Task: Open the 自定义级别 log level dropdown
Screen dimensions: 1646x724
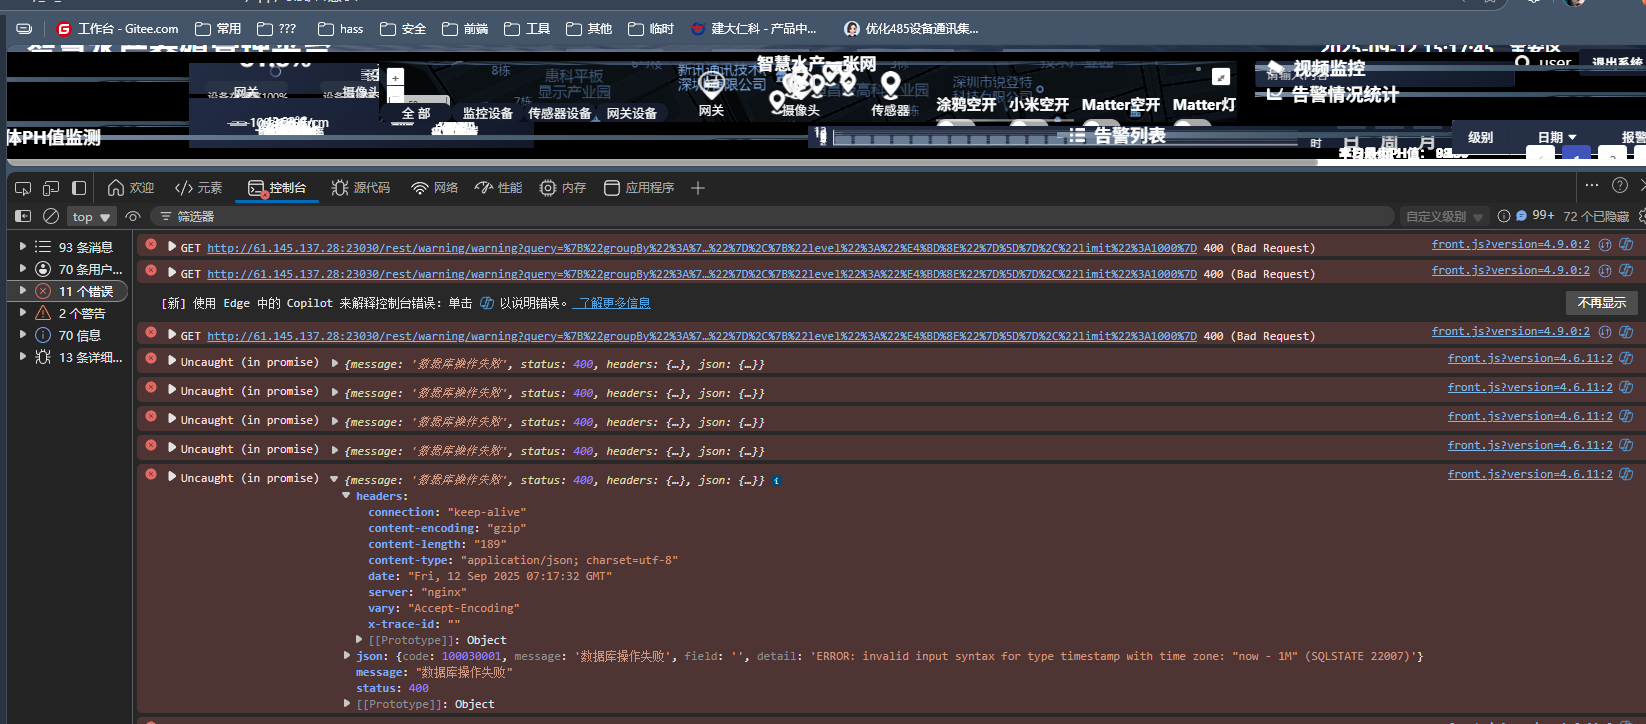Action: pos(1444,217)
